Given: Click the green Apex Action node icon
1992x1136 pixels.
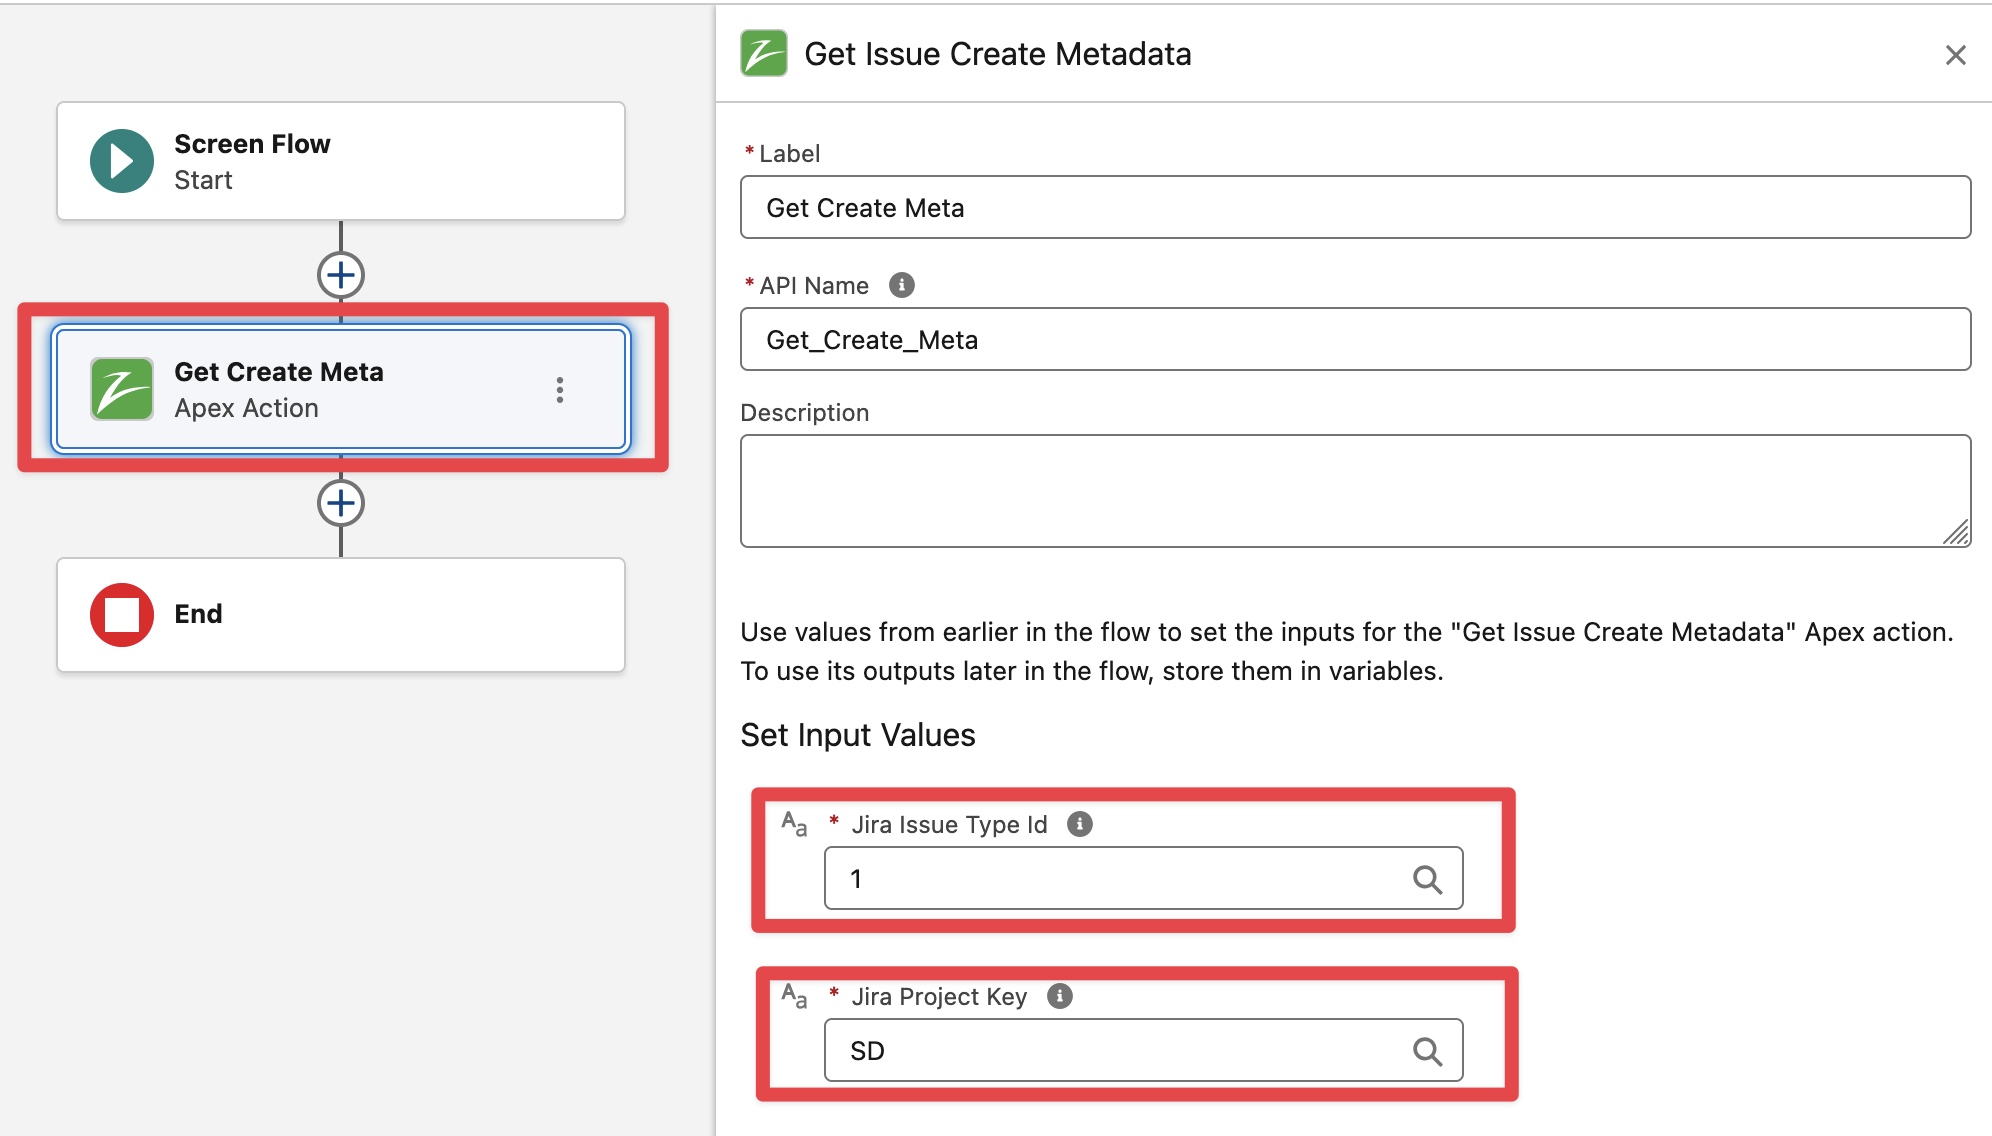Looking at the screenshot, I should (122, 389).
